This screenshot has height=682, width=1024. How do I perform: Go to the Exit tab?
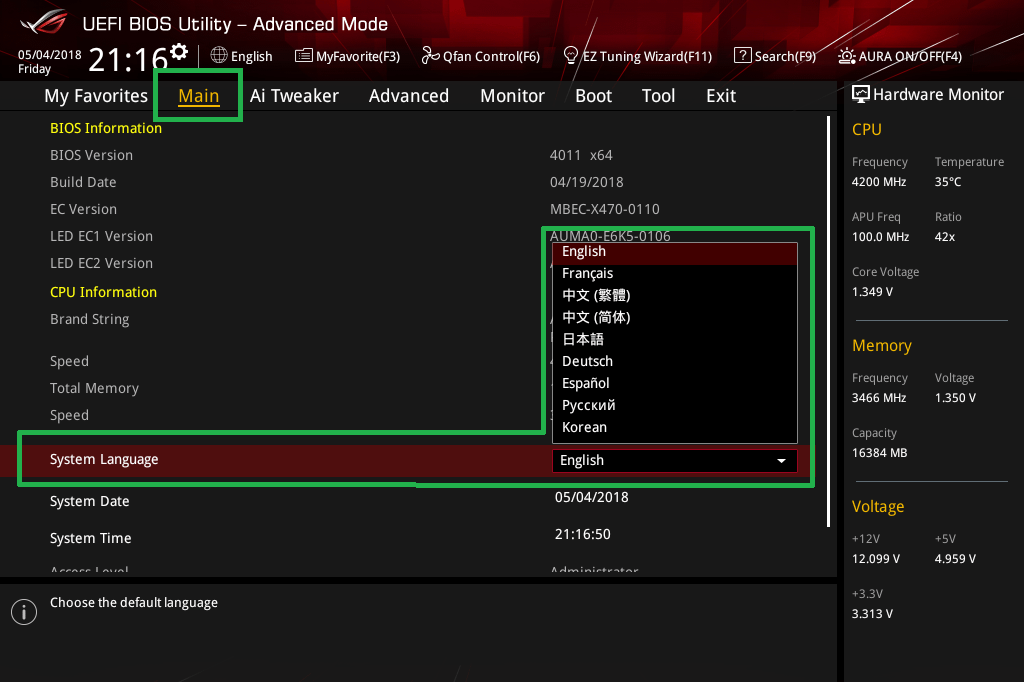[721, 96]
